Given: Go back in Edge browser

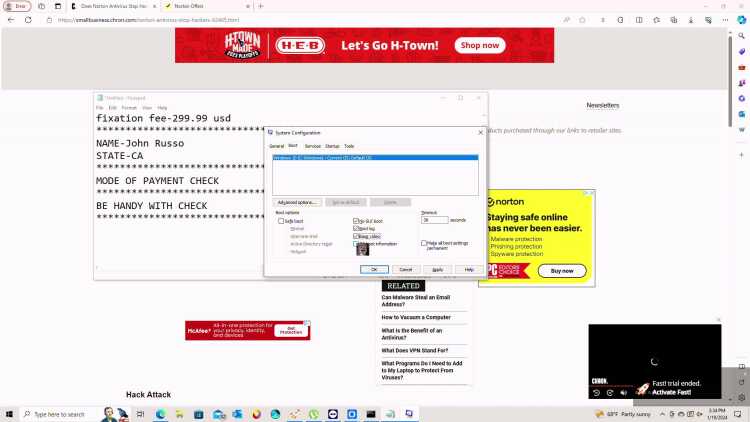Looking at the screenshot, I should (11, 20).
